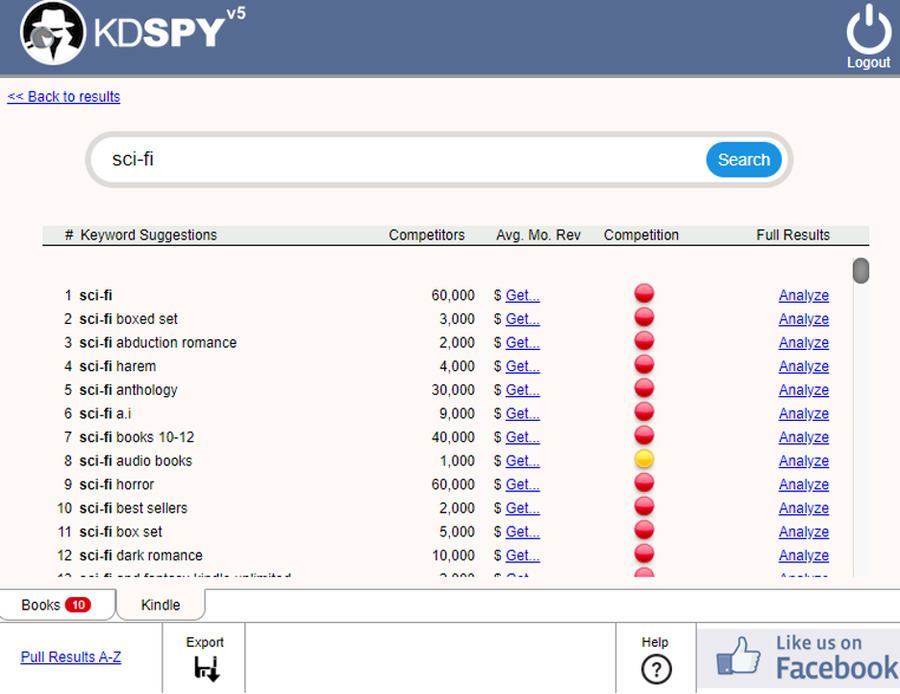900x694 pixels.
Task: Sort by the Competitors column header
Action: [427, 234]
